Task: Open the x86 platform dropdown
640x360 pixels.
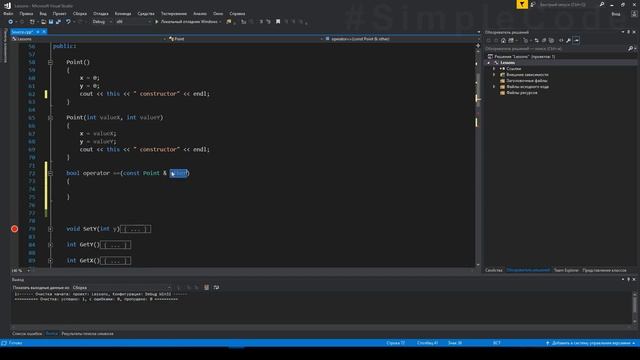Action: tap(133, 22)
